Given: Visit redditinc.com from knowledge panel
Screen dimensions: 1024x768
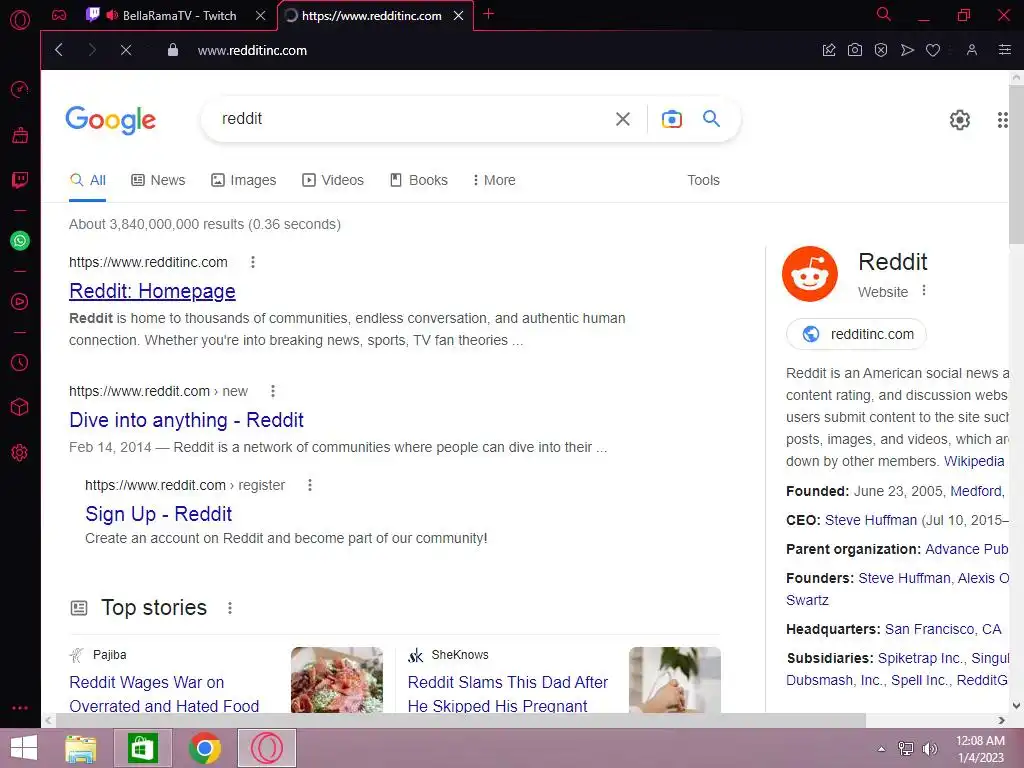Looking at the screenshot, I should click(856, 334).
